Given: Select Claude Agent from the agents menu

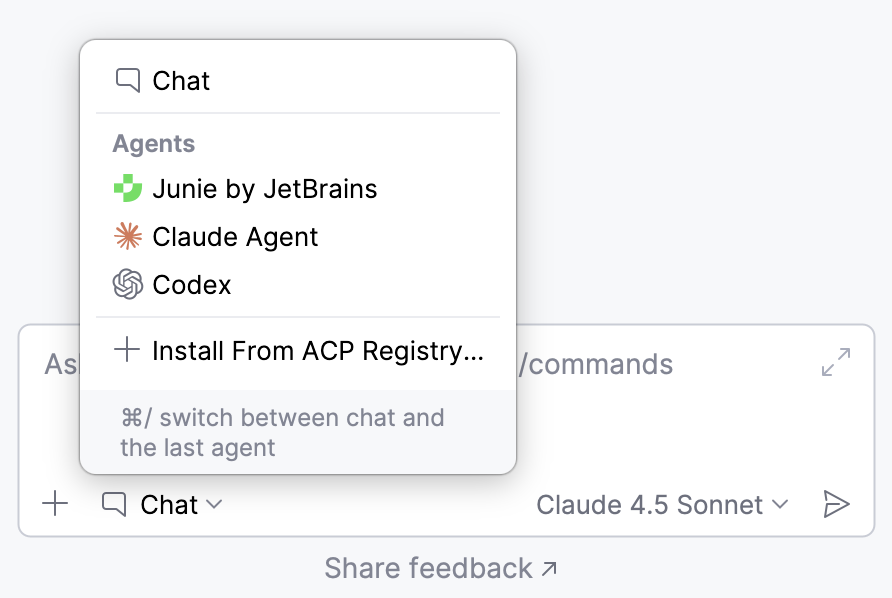Looking at the screenshot, I should pyautogui.click(x=235, y=237).
